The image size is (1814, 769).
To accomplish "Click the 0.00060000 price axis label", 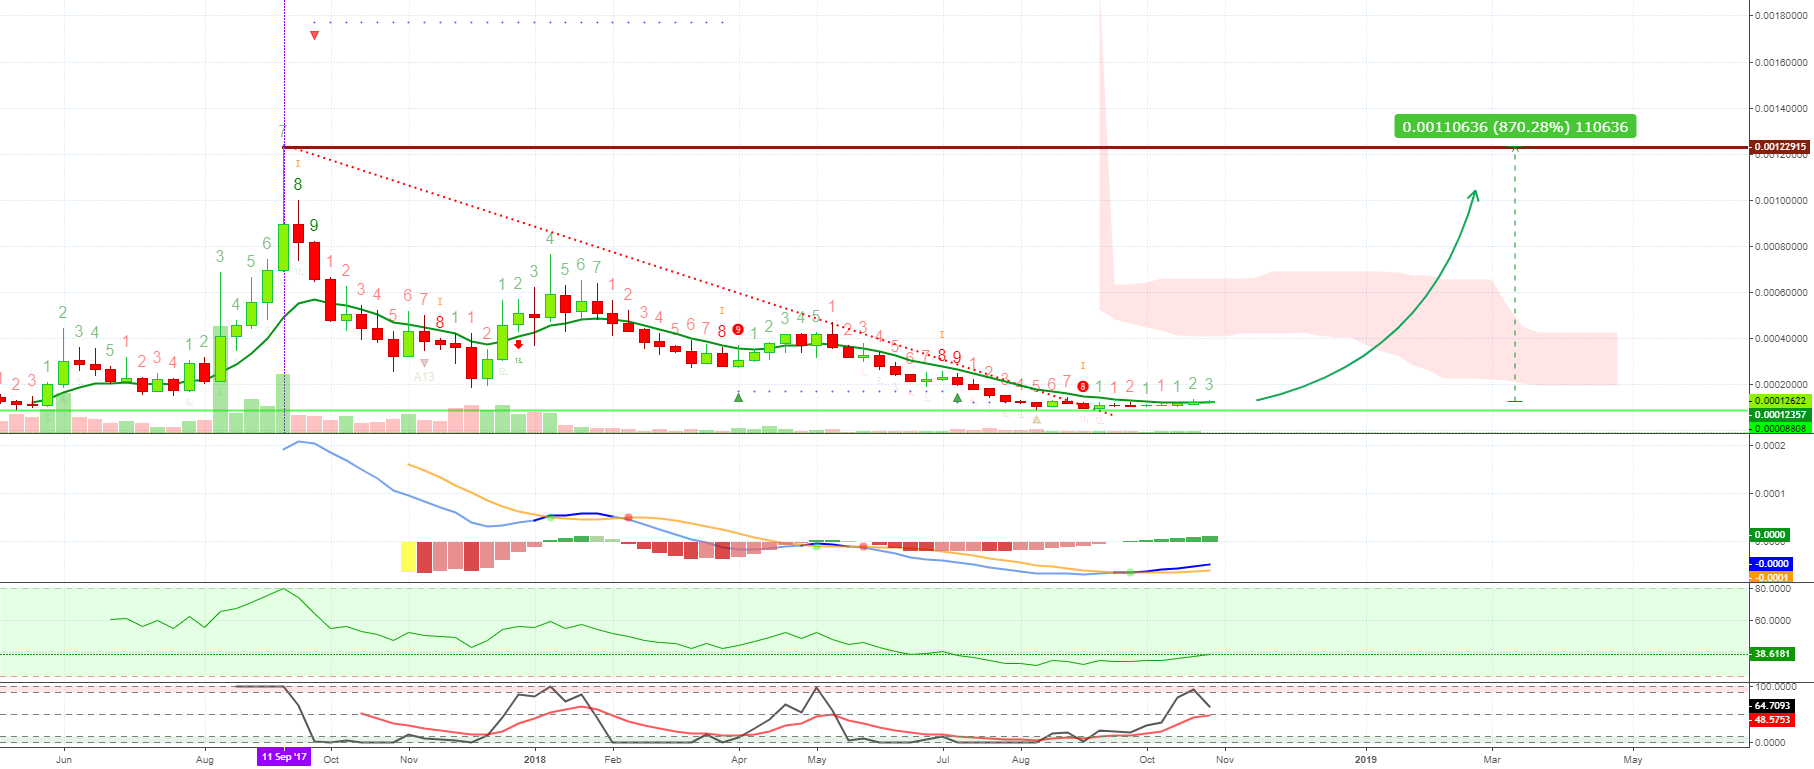I will 1781,292.
